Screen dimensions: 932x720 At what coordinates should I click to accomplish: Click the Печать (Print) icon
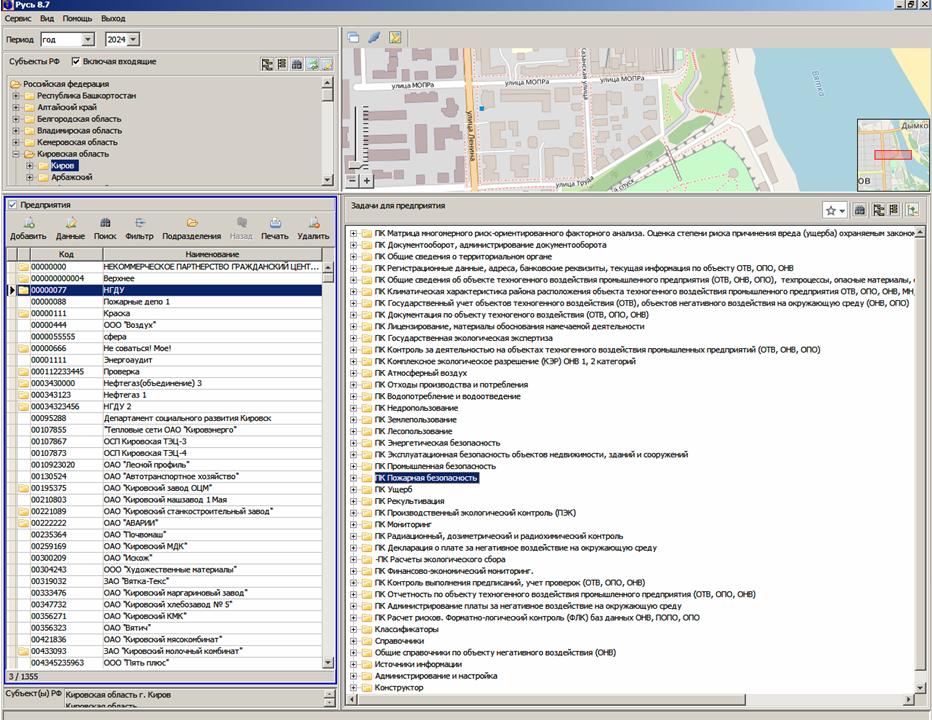[275, 223]
